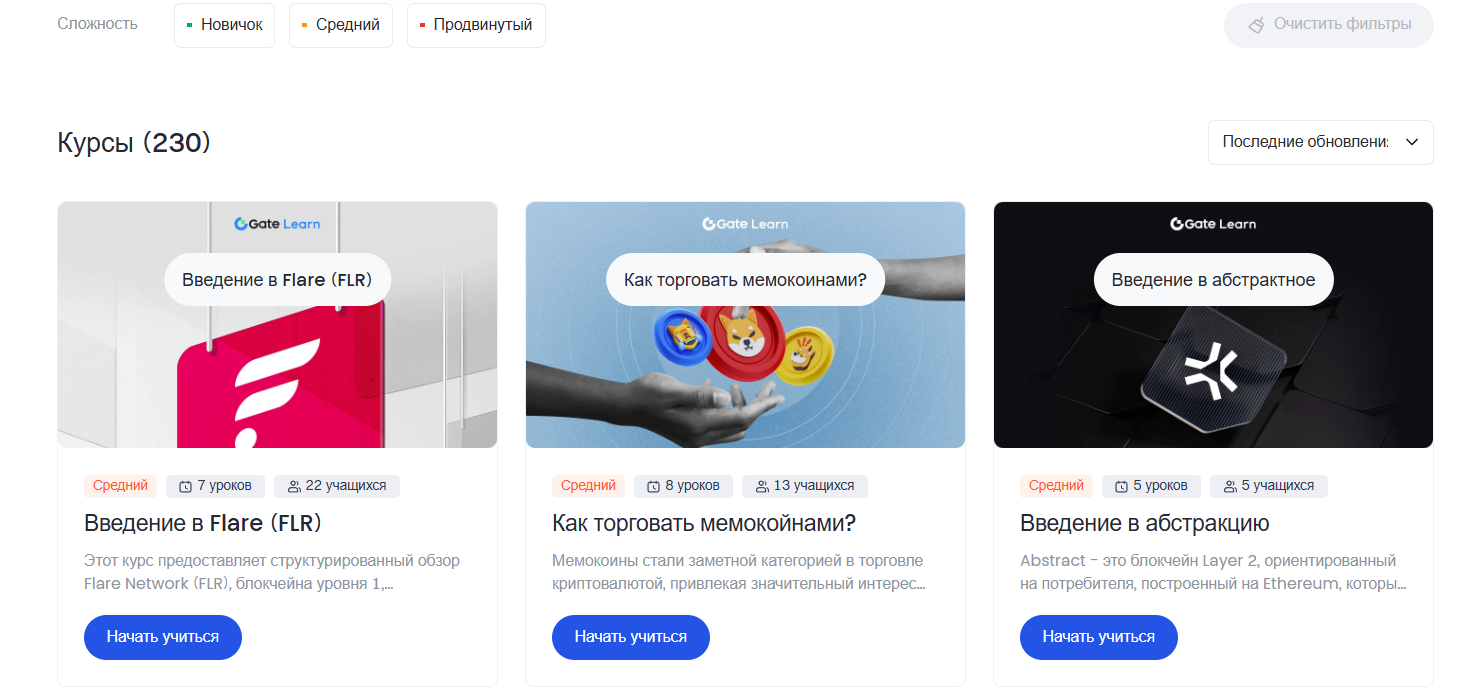1475x695 pixels.
Task: Click the sort dropdown chevron arrow
Action: [1412, 142]
